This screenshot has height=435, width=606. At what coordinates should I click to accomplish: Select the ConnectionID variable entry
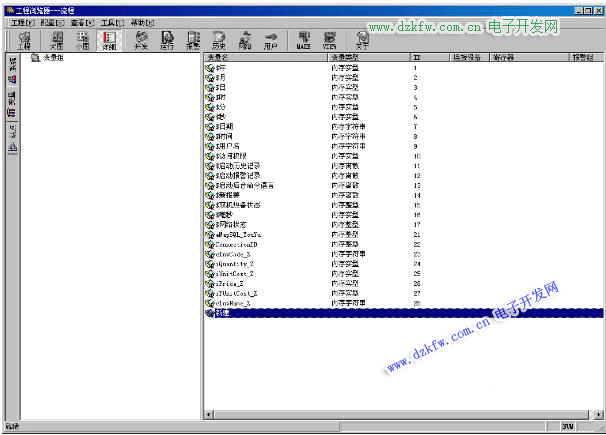[236, 243]
